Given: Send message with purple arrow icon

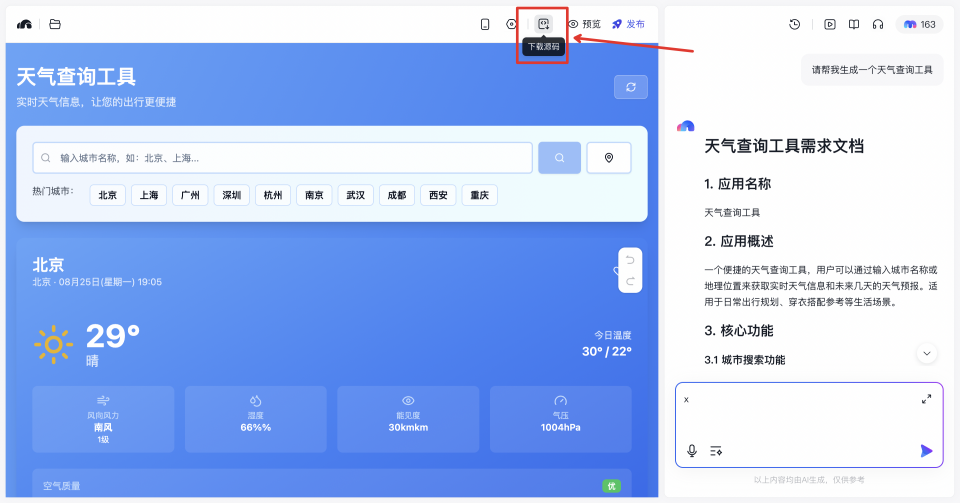Looking at the screenshot, I should pyautogui.click(x=926, y=451).
